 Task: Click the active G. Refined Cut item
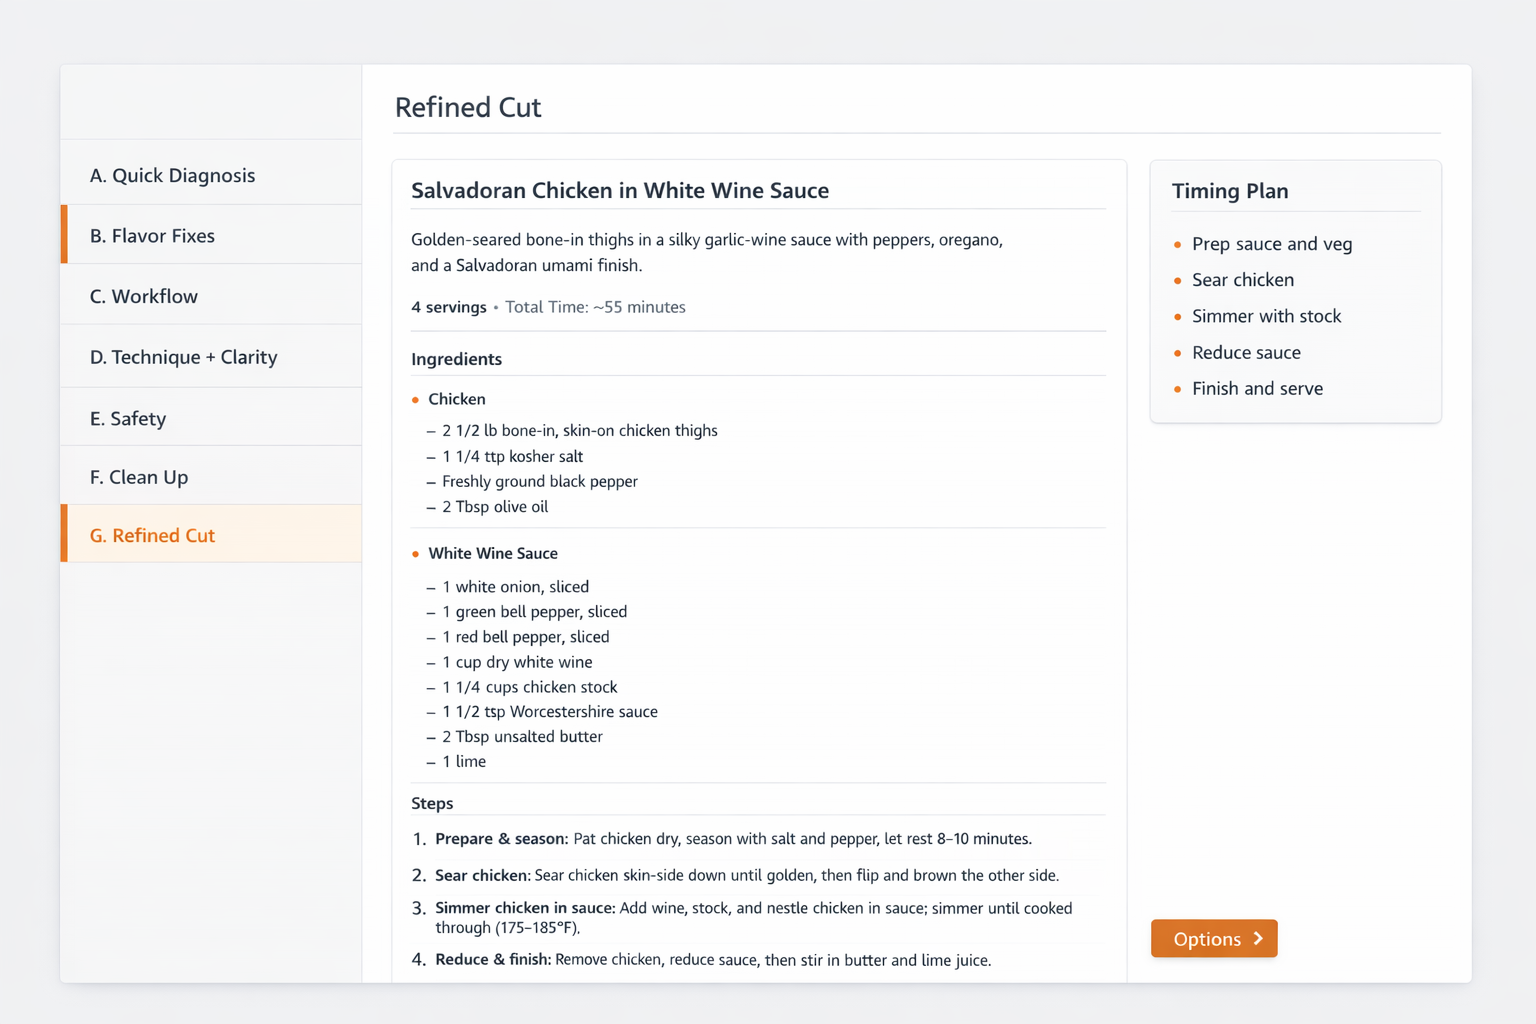[152, 535]
